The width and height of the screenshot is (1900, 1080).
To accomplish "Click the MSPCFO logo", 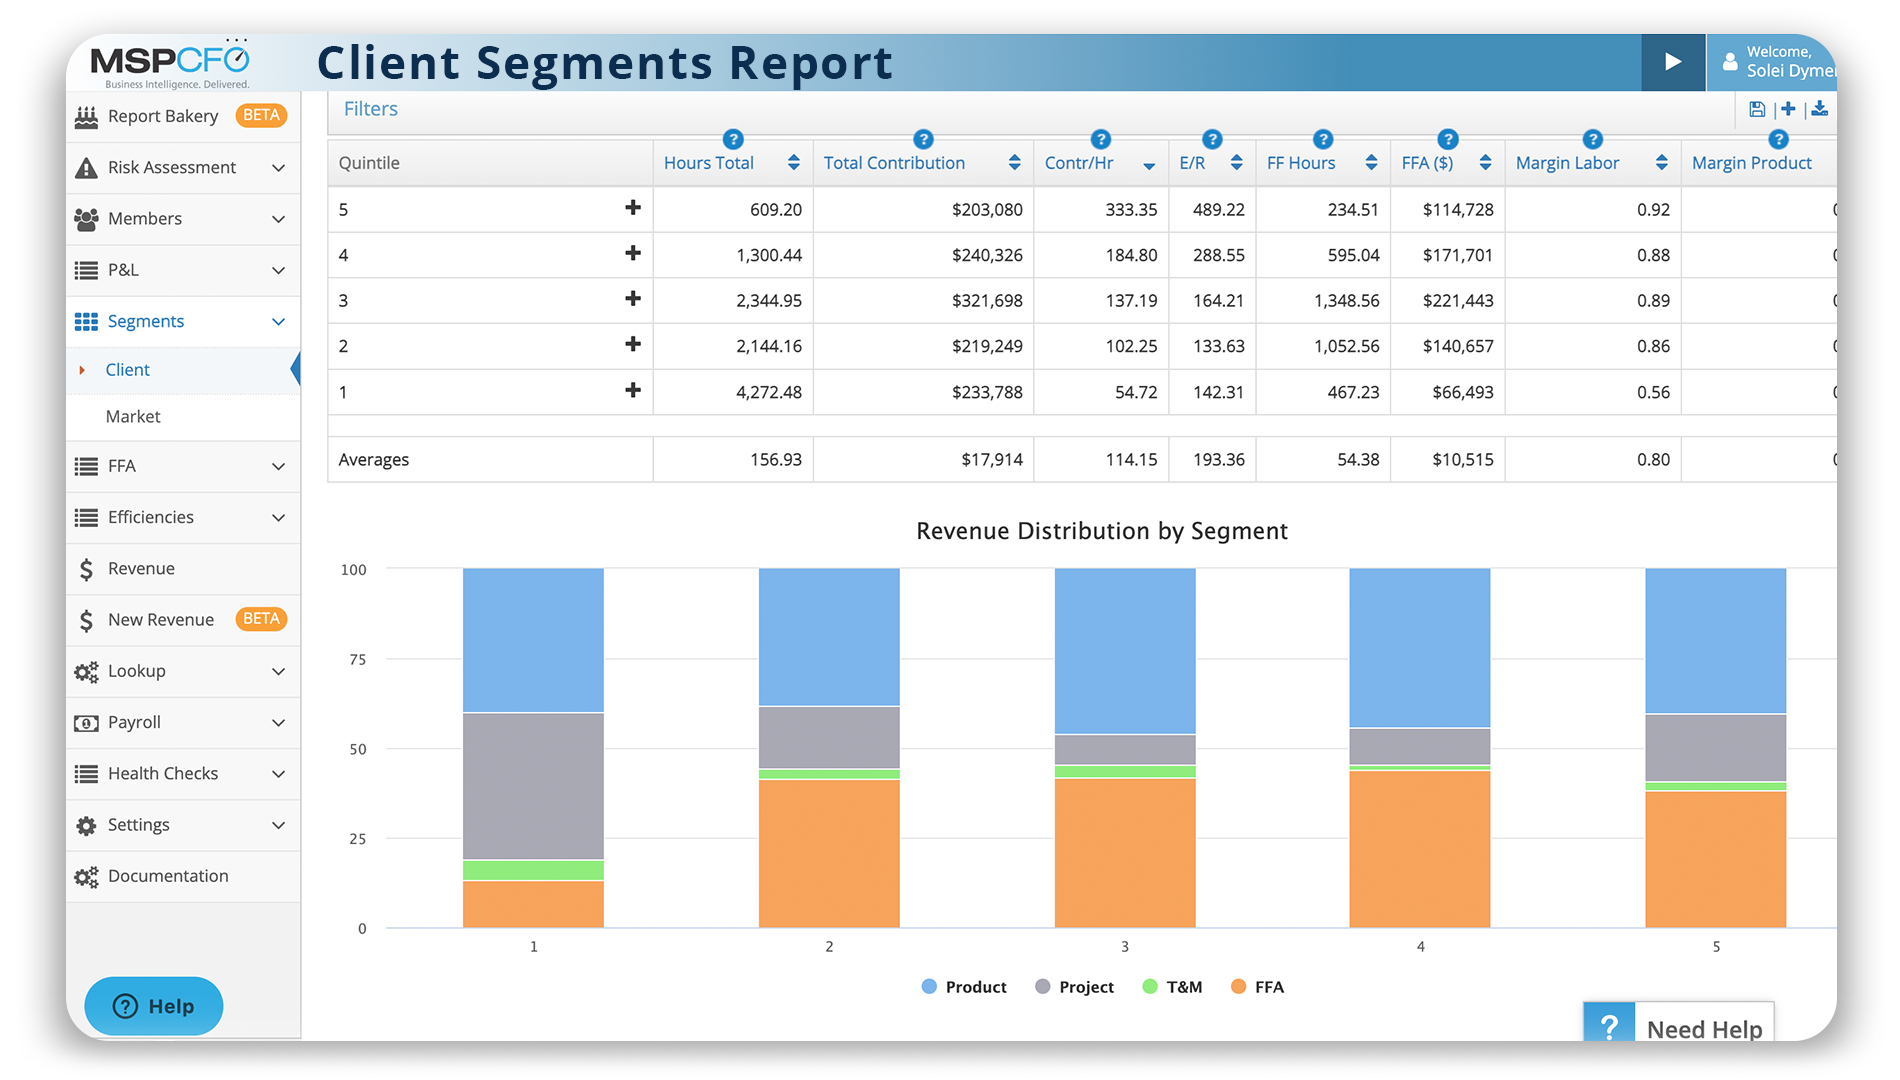I will coord(171,63).
